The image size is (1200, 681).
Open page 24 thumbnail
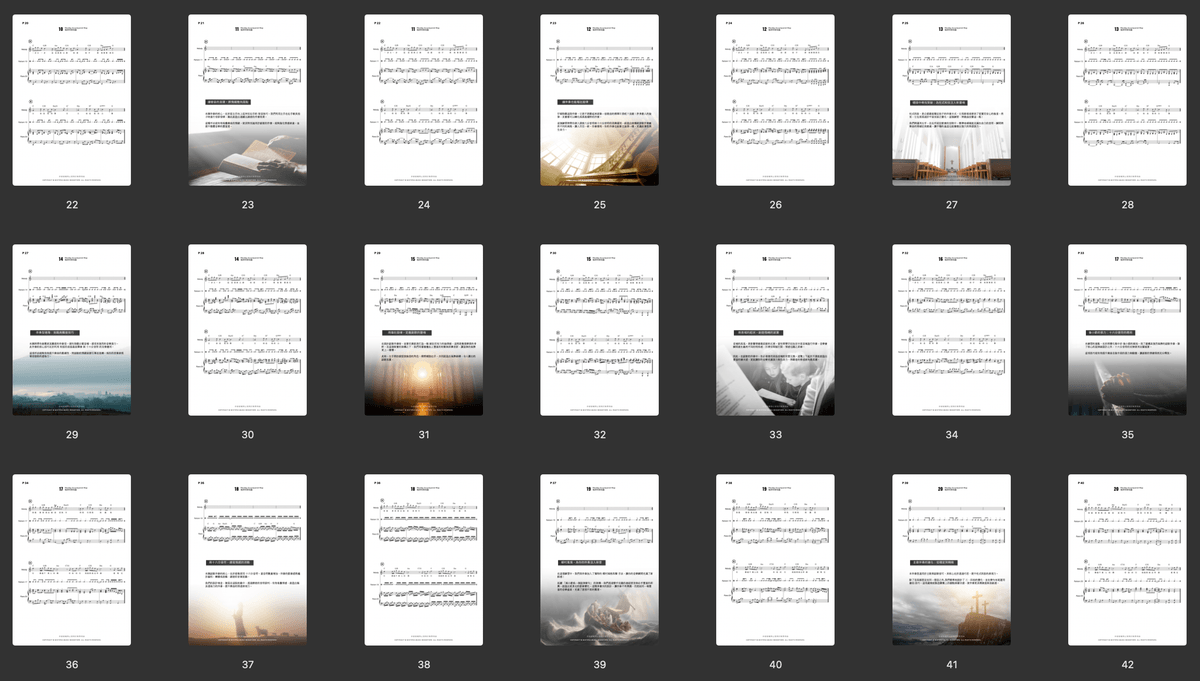424,100
